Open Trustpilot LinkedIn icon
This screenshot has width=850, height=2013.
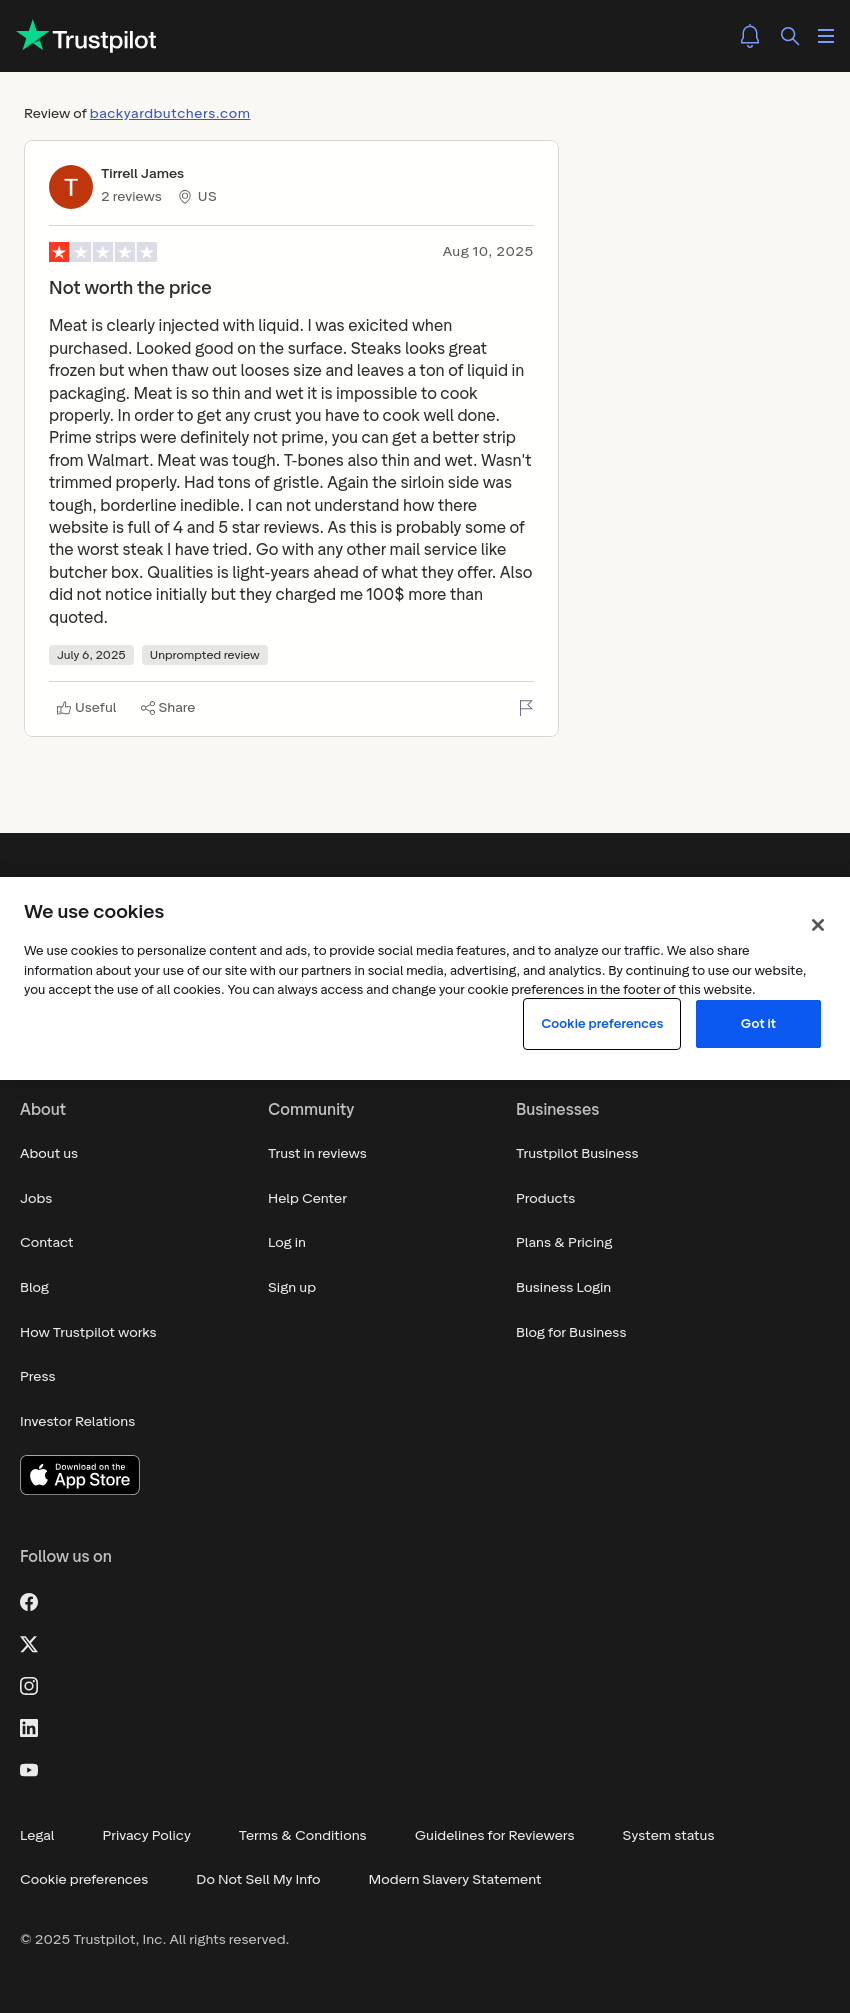(29, 1728)
